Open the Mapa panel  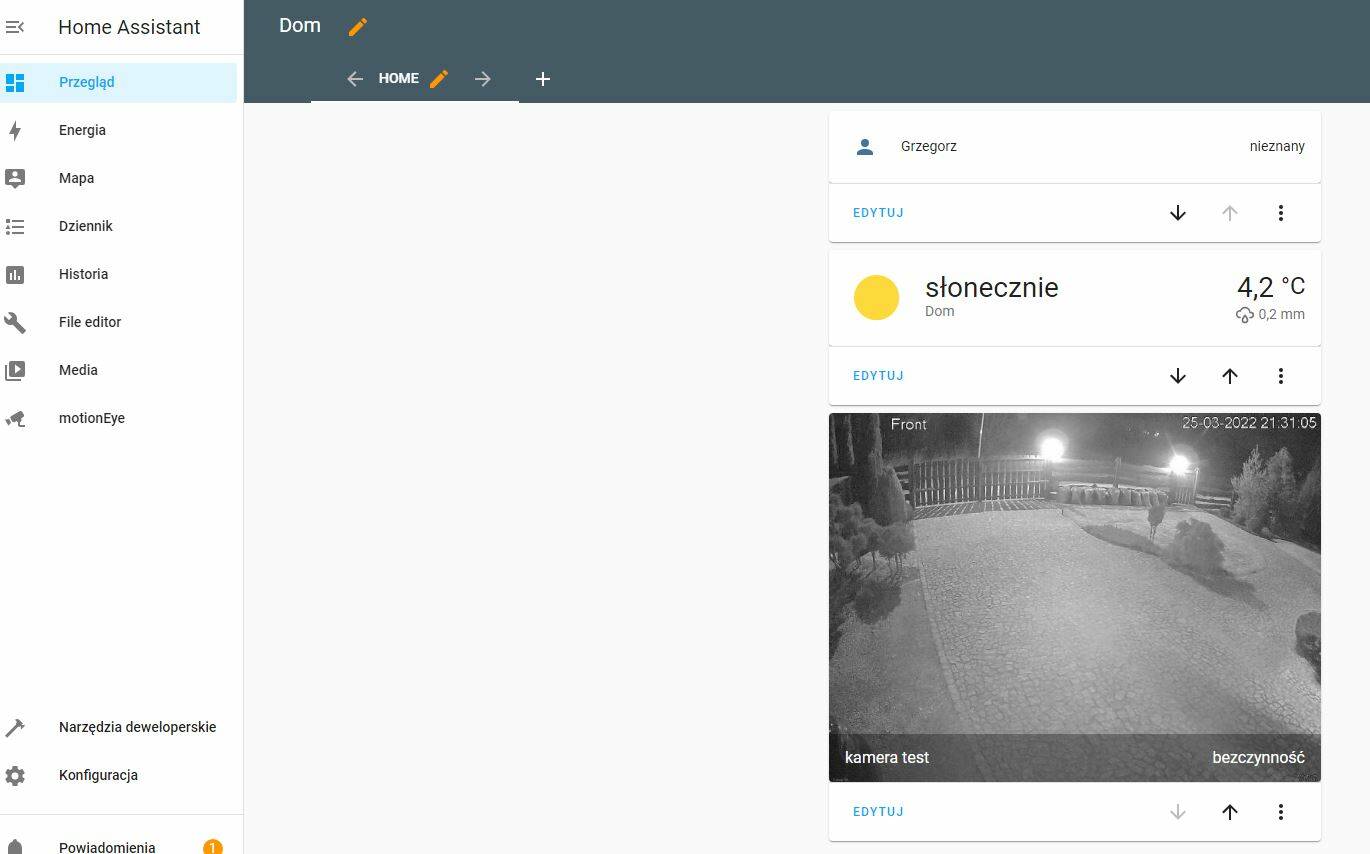[x=118, y=178]
